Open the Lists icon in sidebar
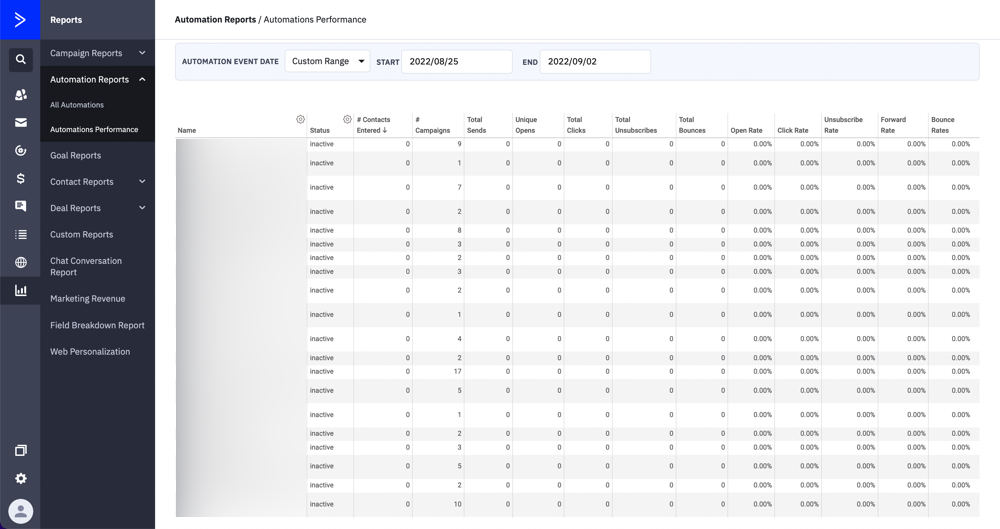Screen dimensions: 1000x529 click(20, 234)
